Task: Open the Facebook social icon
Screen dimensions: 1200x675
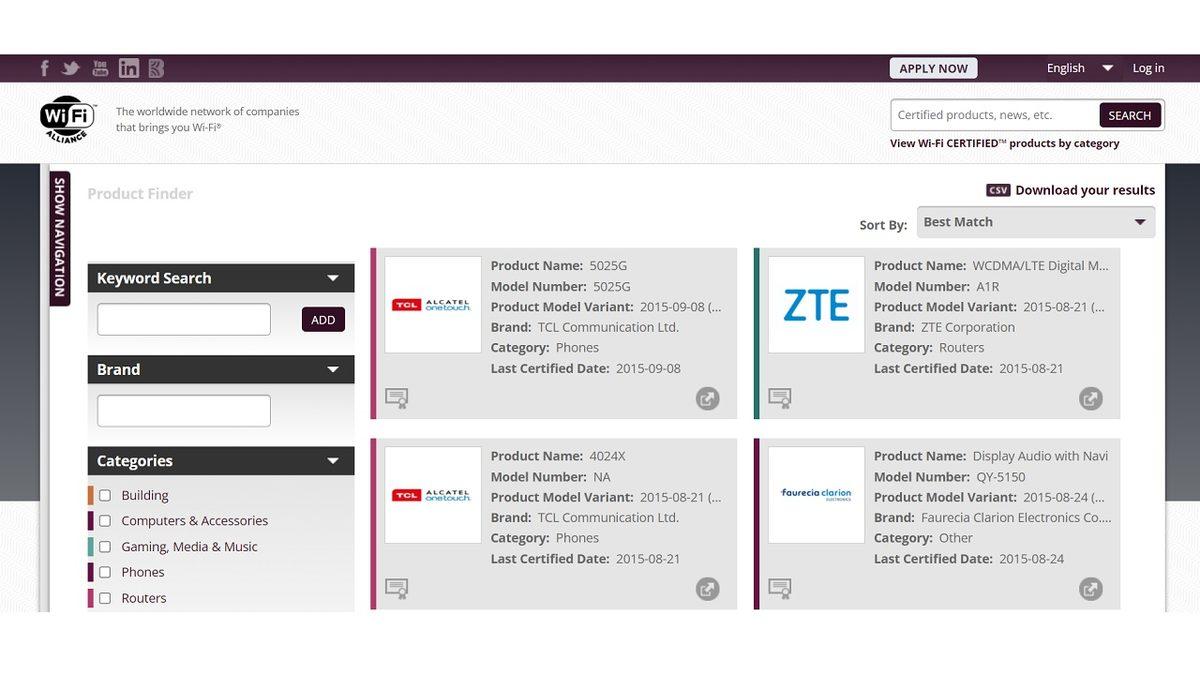Action: tap(44, 68)
